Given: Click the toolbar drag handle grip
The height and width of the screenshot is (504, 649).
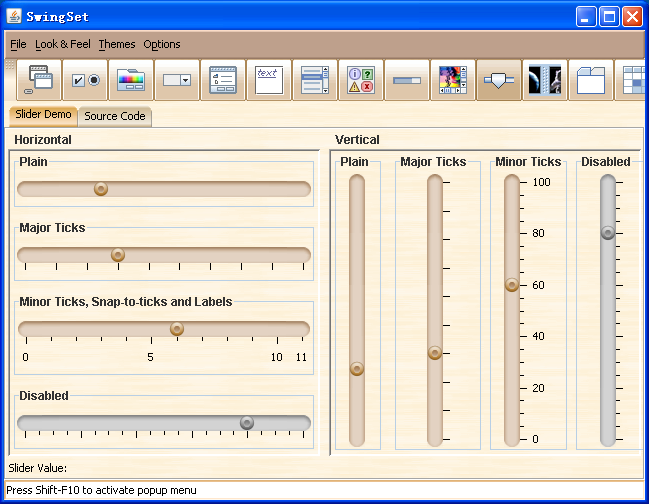Looking at the screenshot, I should pyautogui.click(x=10, y=65).
